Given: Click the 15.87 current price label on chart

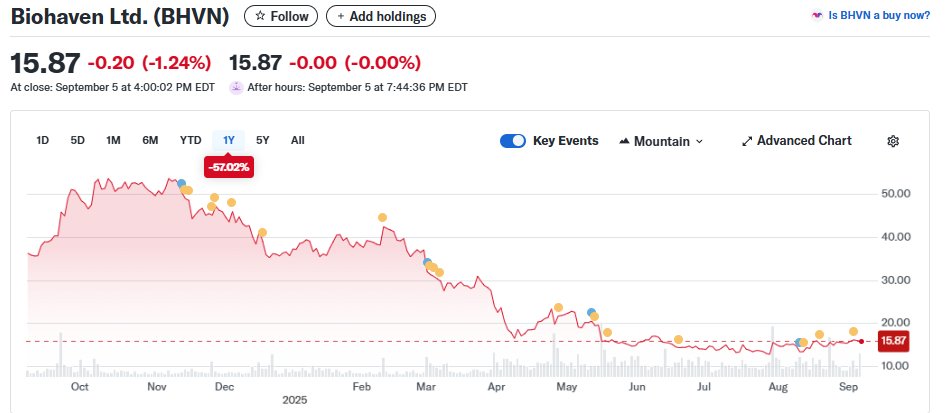Looking at the screenshot, I should (x=893, y=341).
